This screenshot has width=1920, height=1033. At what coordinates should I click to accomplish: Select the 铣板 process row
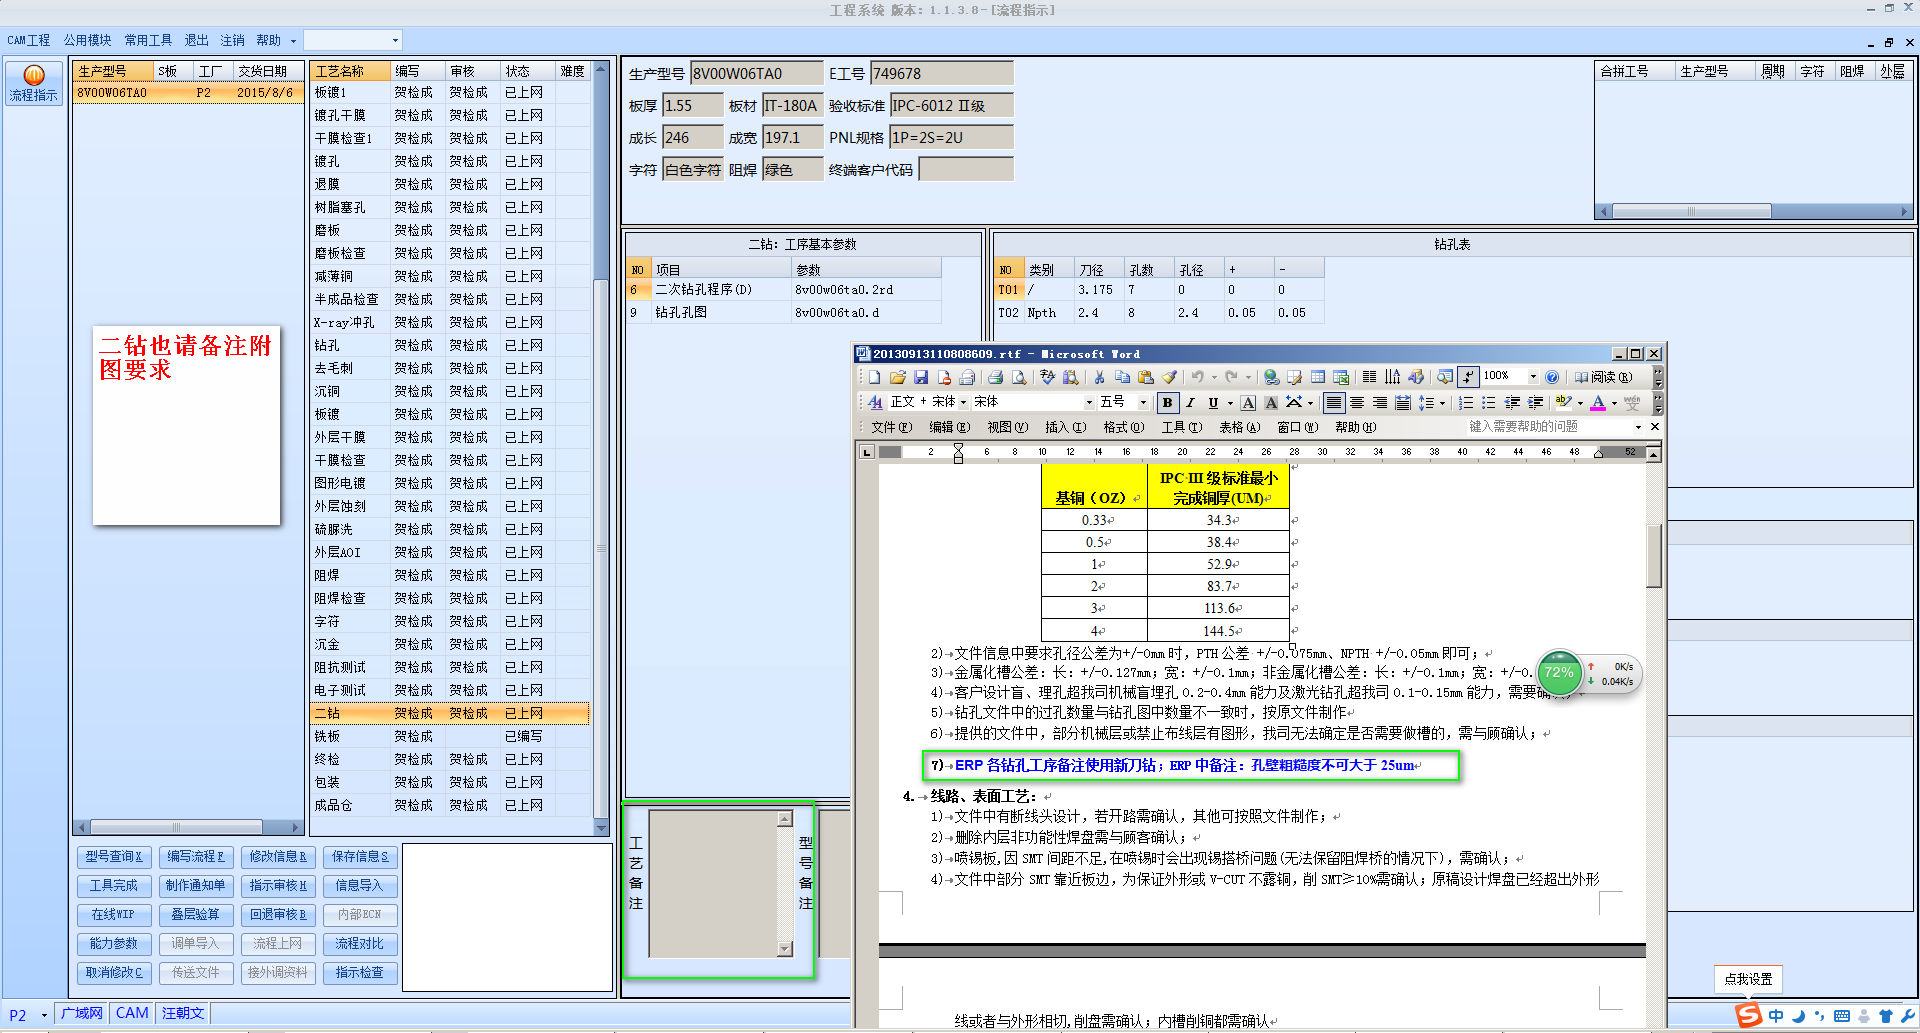tap(450, 736)
